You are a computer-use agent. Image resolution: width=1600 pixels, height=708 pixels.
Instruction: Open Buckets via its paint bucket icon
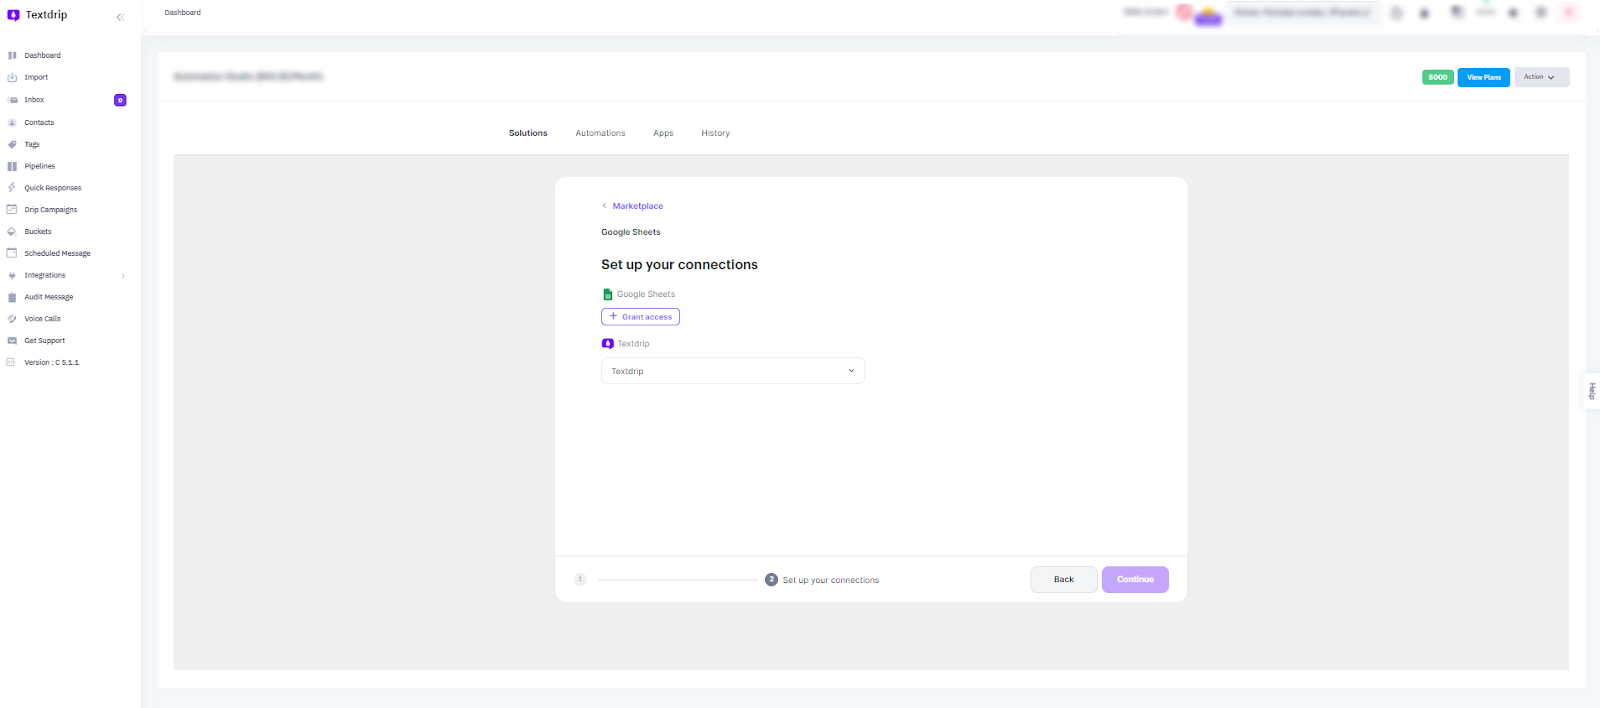[12, 231]
